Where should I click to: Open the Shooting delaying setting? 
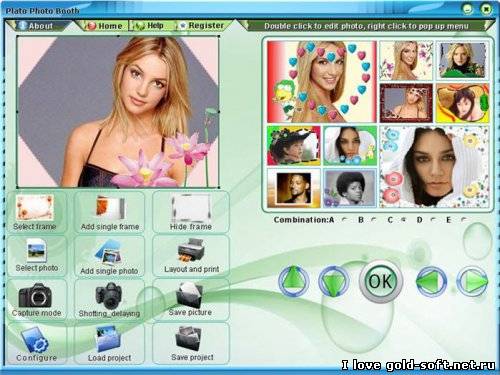(x=110, y=299)
